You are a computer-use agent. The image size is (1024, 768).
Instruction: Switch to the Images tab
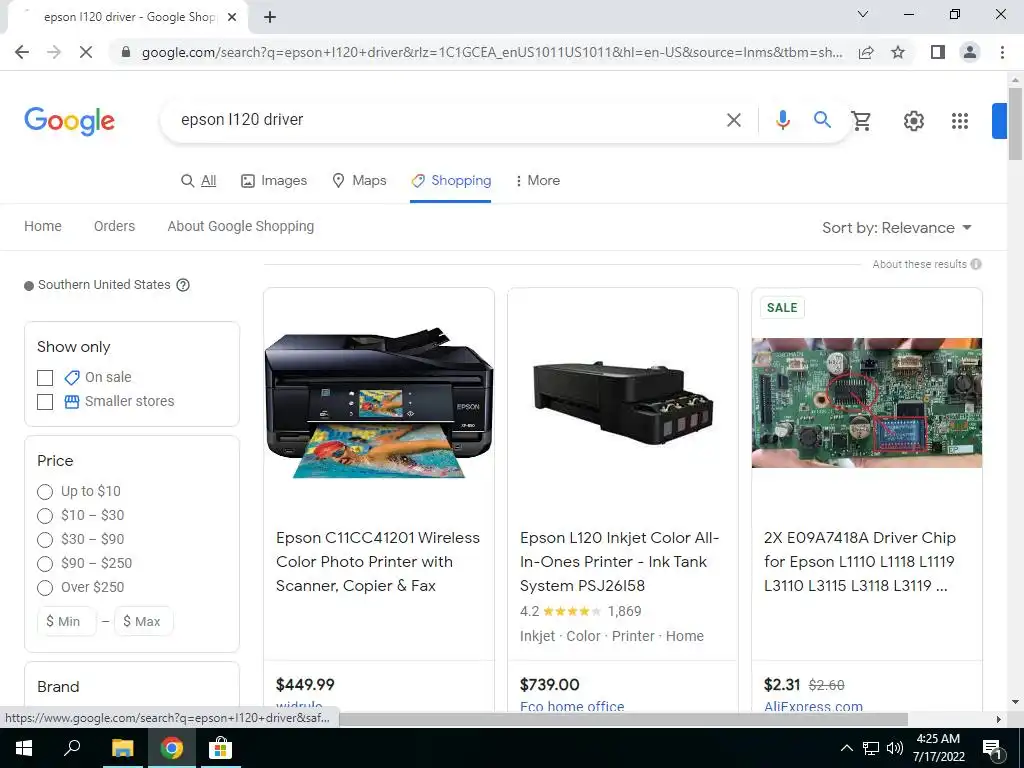(274, 180)
